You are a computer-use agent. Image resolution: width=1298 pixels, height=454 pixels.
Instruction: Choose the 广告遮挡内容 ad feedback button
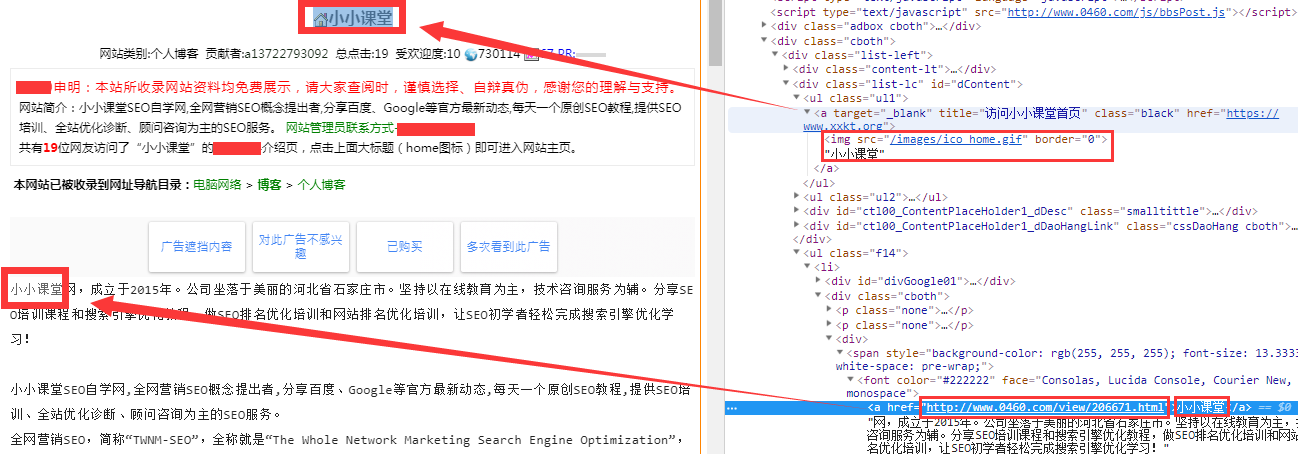pyautogui.click(x=197, y=246)
